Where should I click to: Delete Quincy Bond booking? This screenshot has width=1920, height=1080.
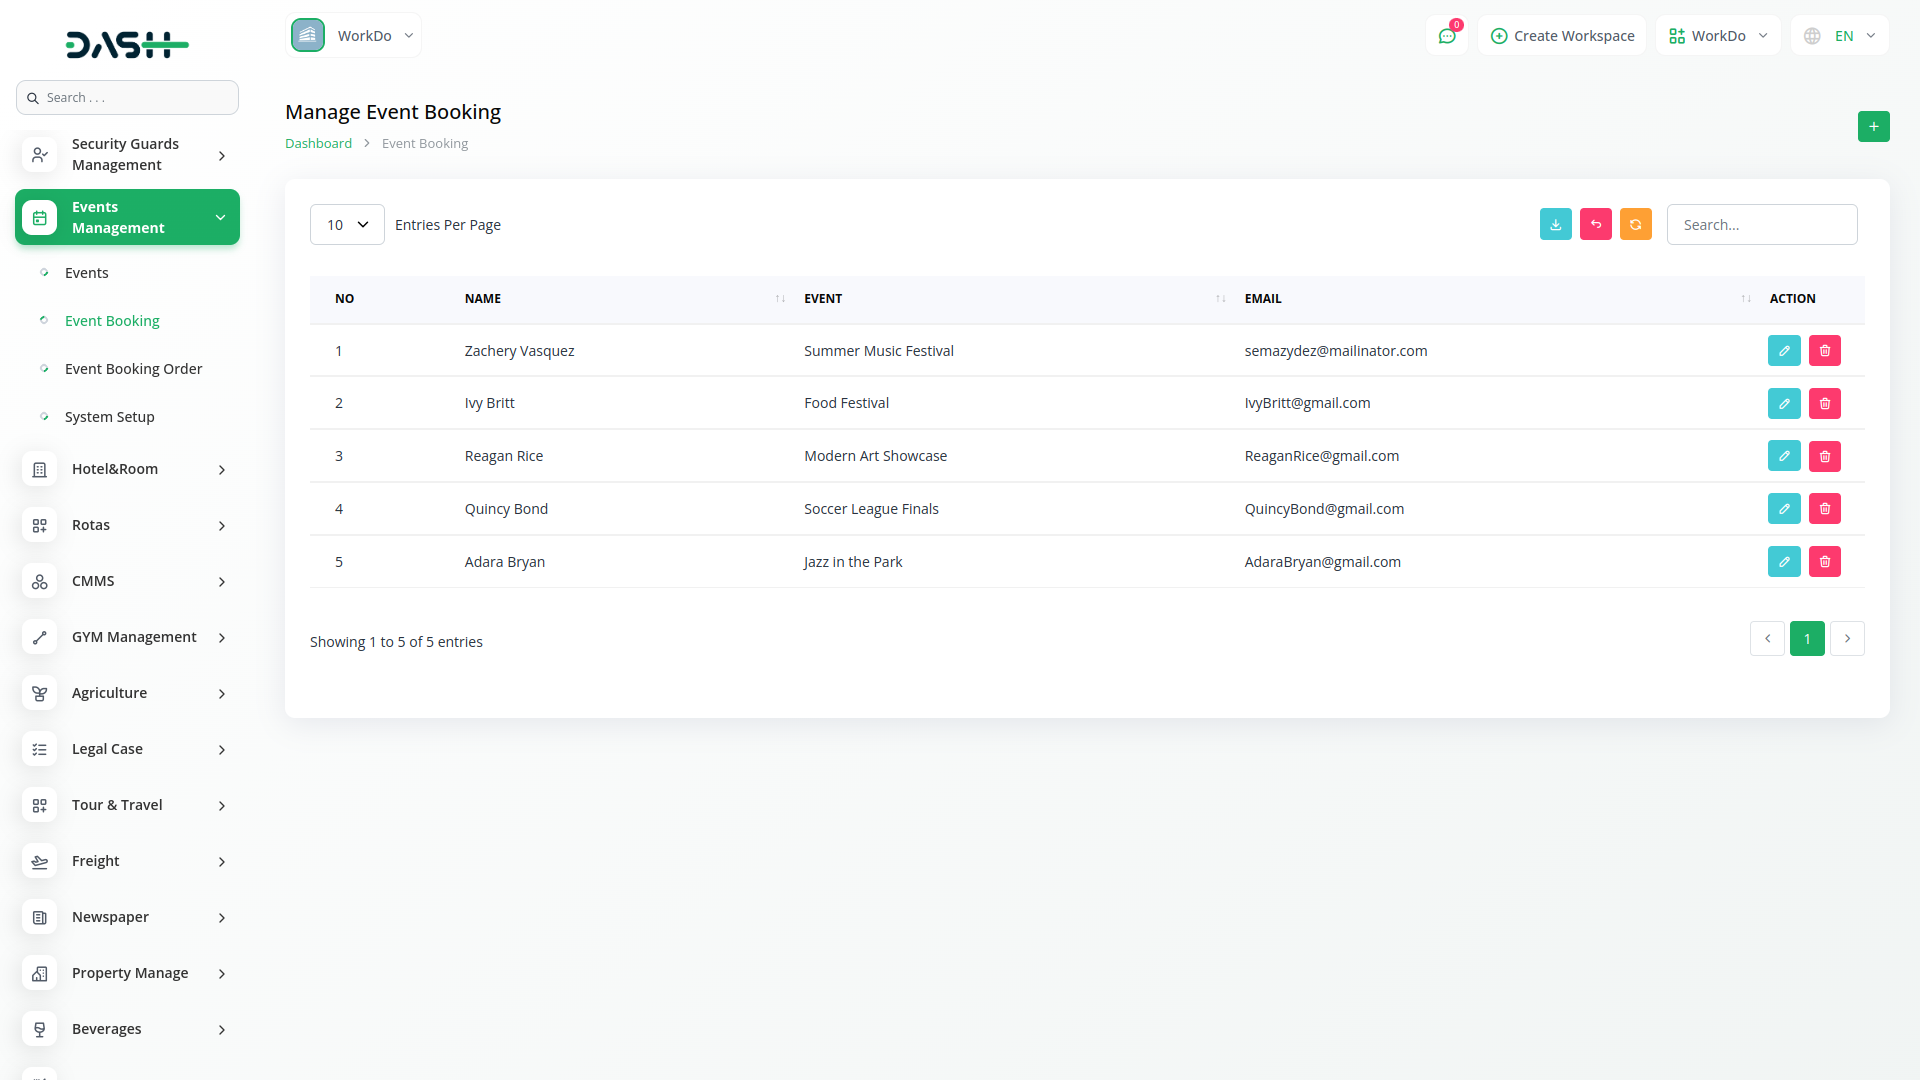pos(1825,509)
